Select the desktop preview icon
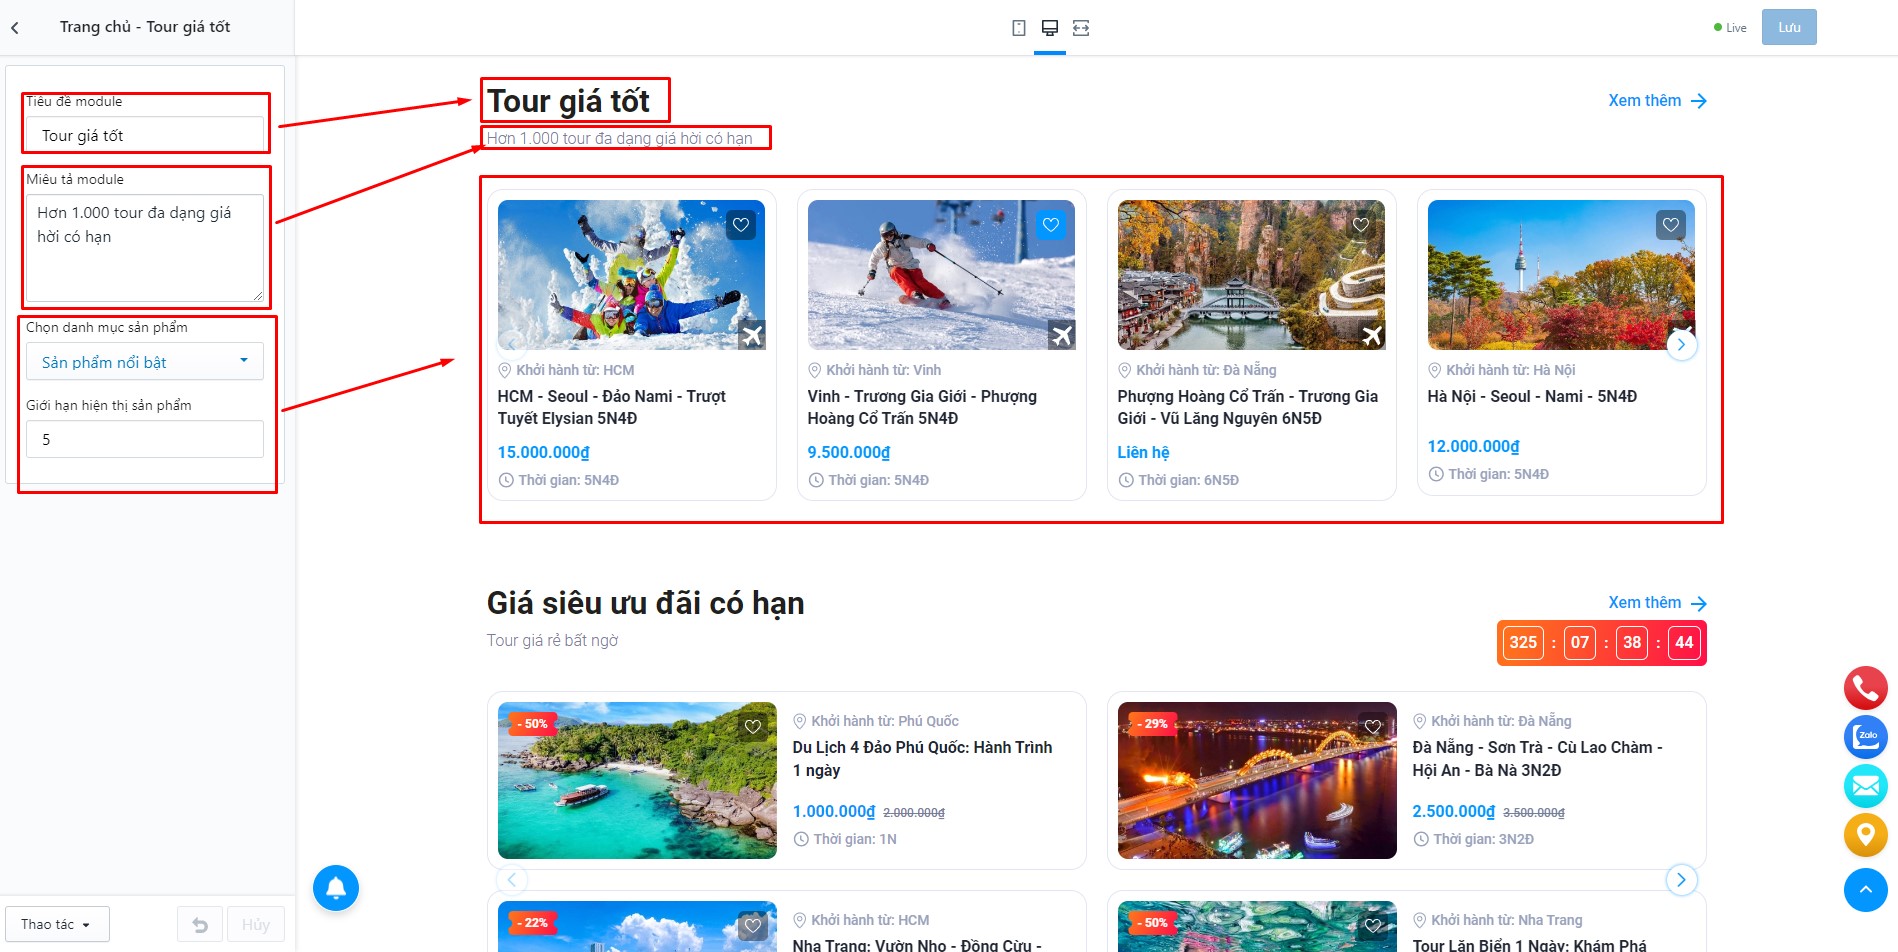Image resolution: width=1898 pixels, height=952 pixels. point(1049,28)
